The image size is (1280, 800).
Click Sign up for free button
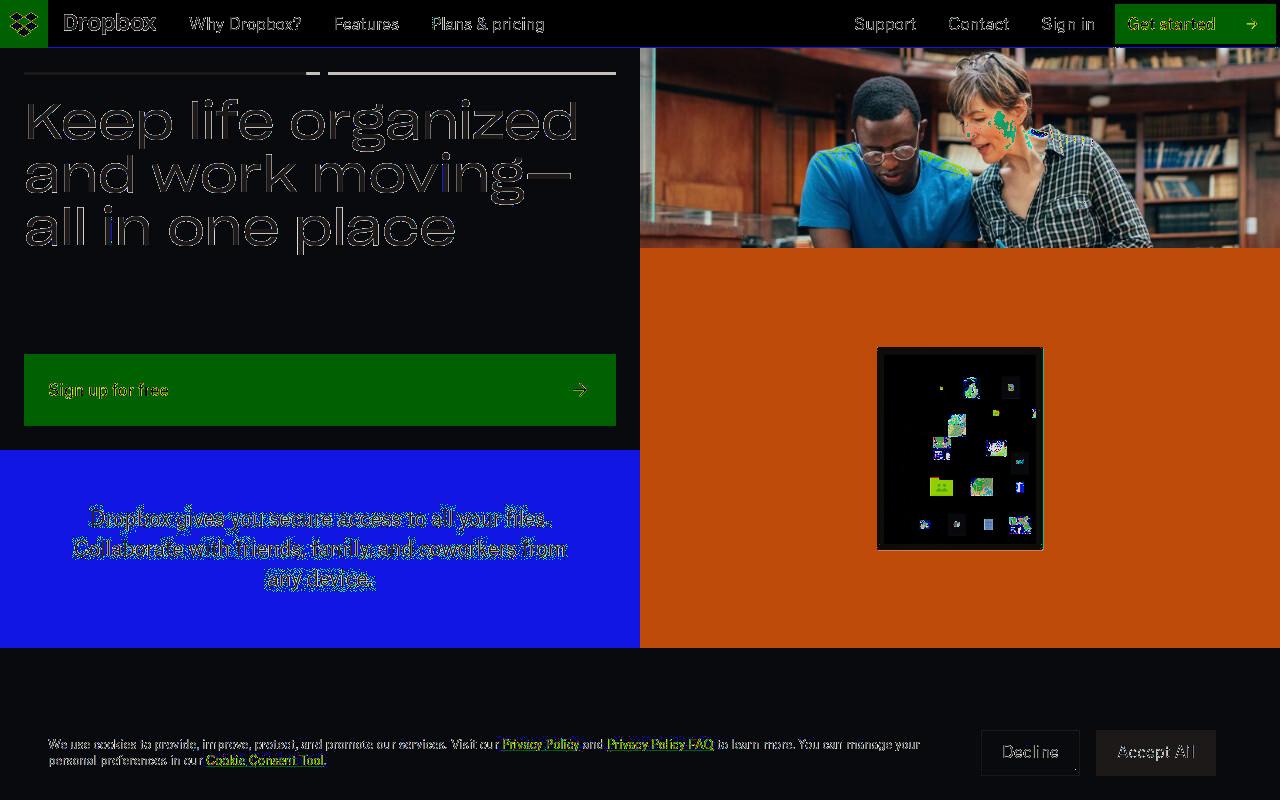point(320,390)
